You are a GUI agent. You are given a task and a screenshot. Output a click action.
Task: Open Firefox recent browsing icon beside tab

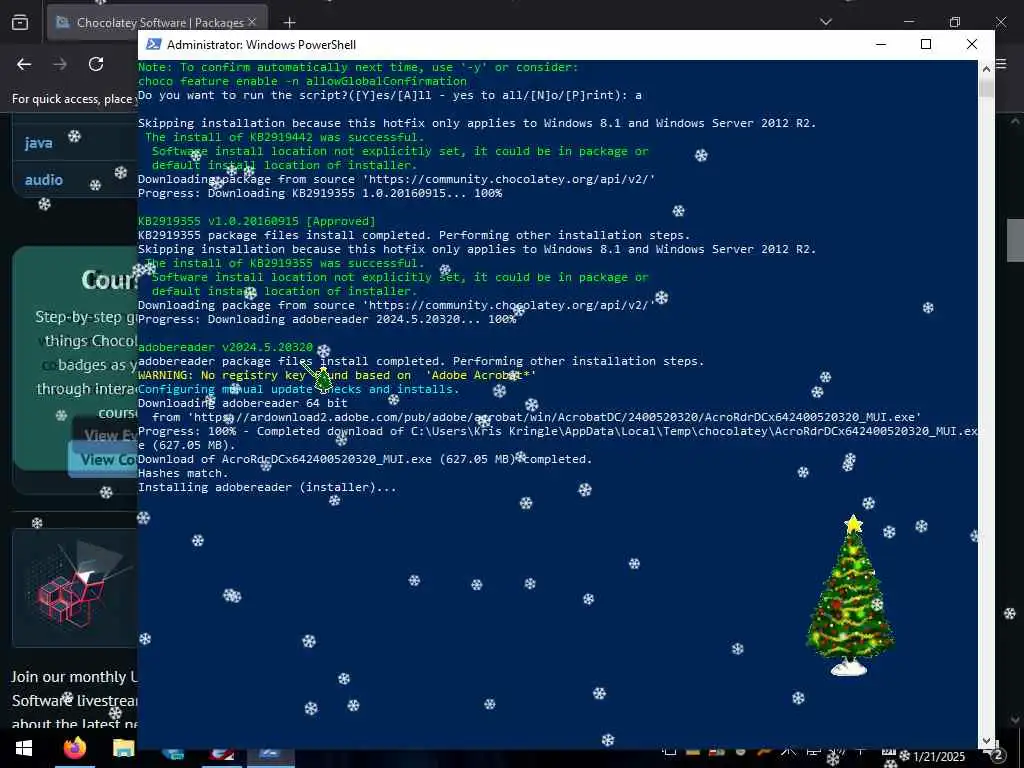pyautogui.click(x=20, y=23)
